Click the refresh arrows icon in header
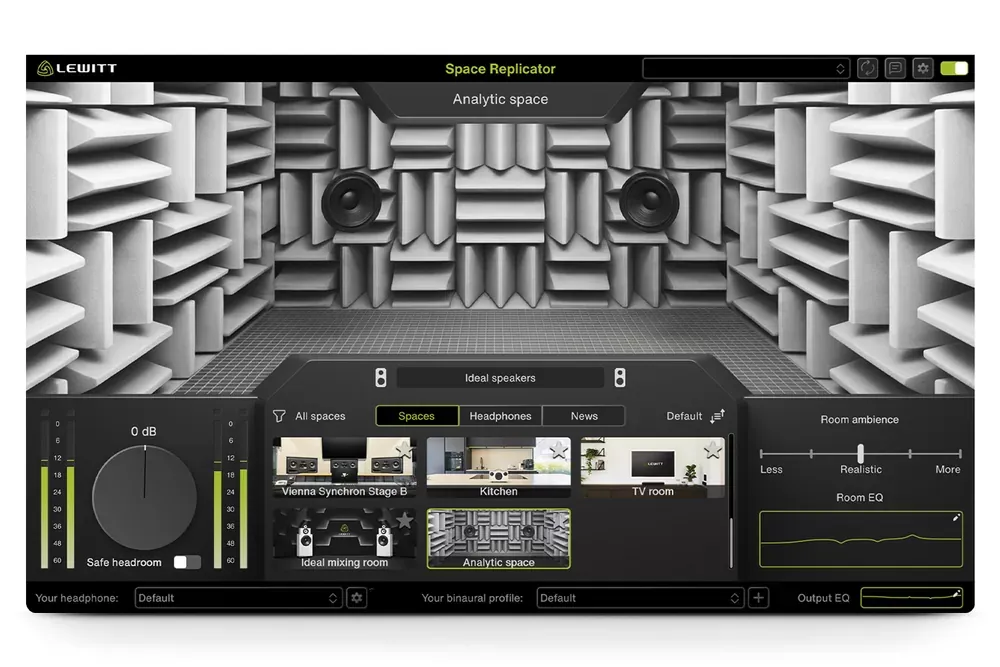The image size is (1000, 667). 867,68
